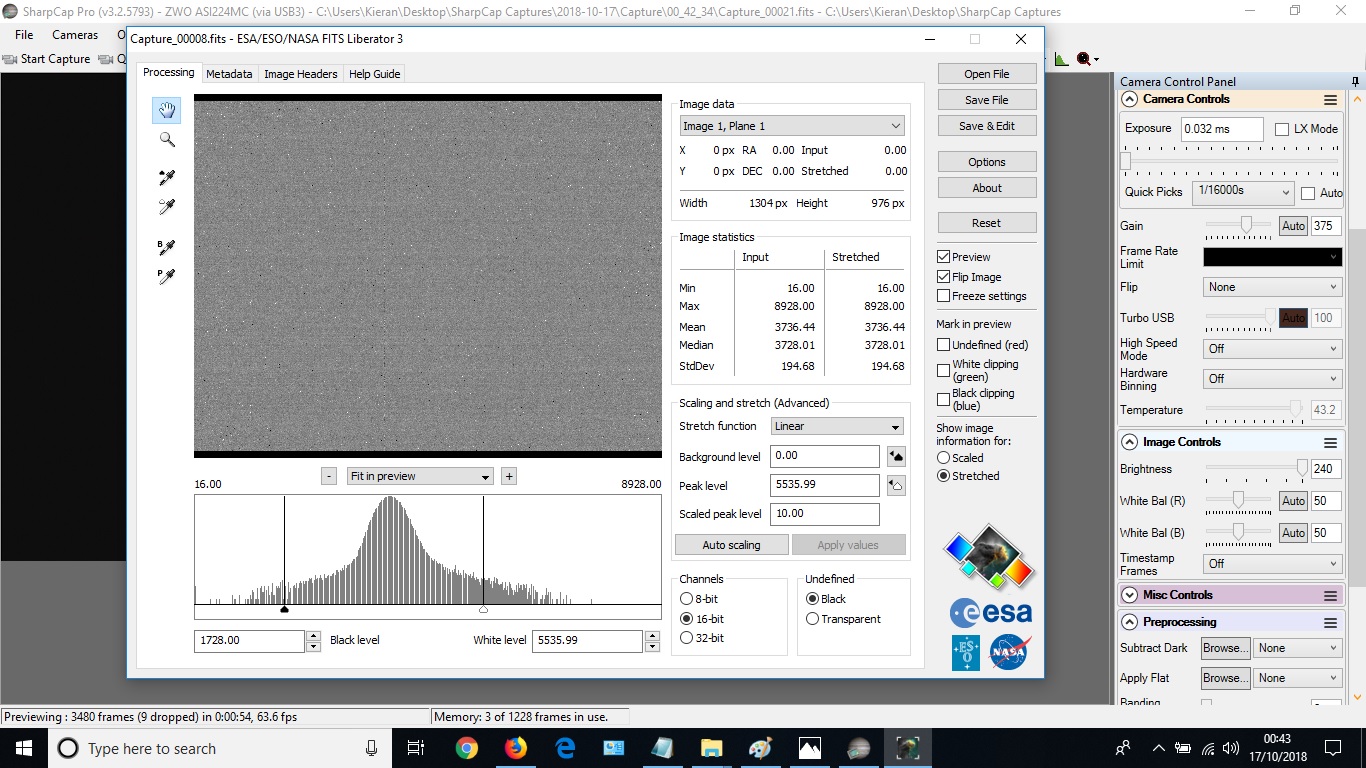This screenshot has height=768, width=1366.
Task: Click the Reset button
Action: click(x=987, y=223)
